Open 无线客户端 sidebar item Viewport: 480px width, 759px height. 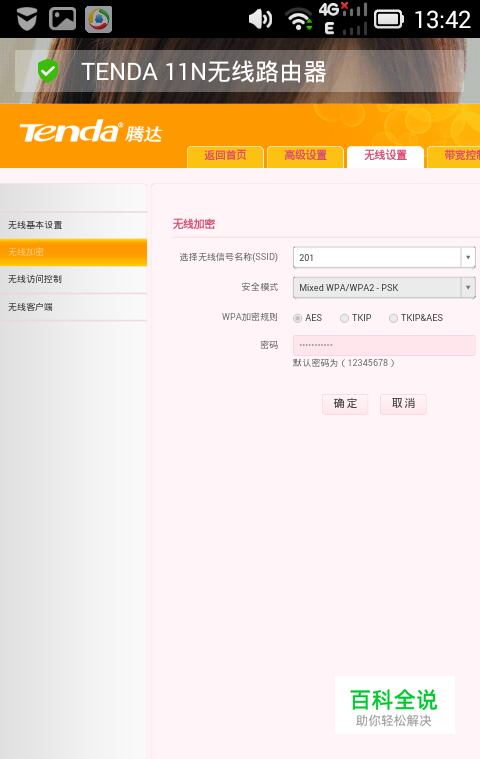coord(73,307)
